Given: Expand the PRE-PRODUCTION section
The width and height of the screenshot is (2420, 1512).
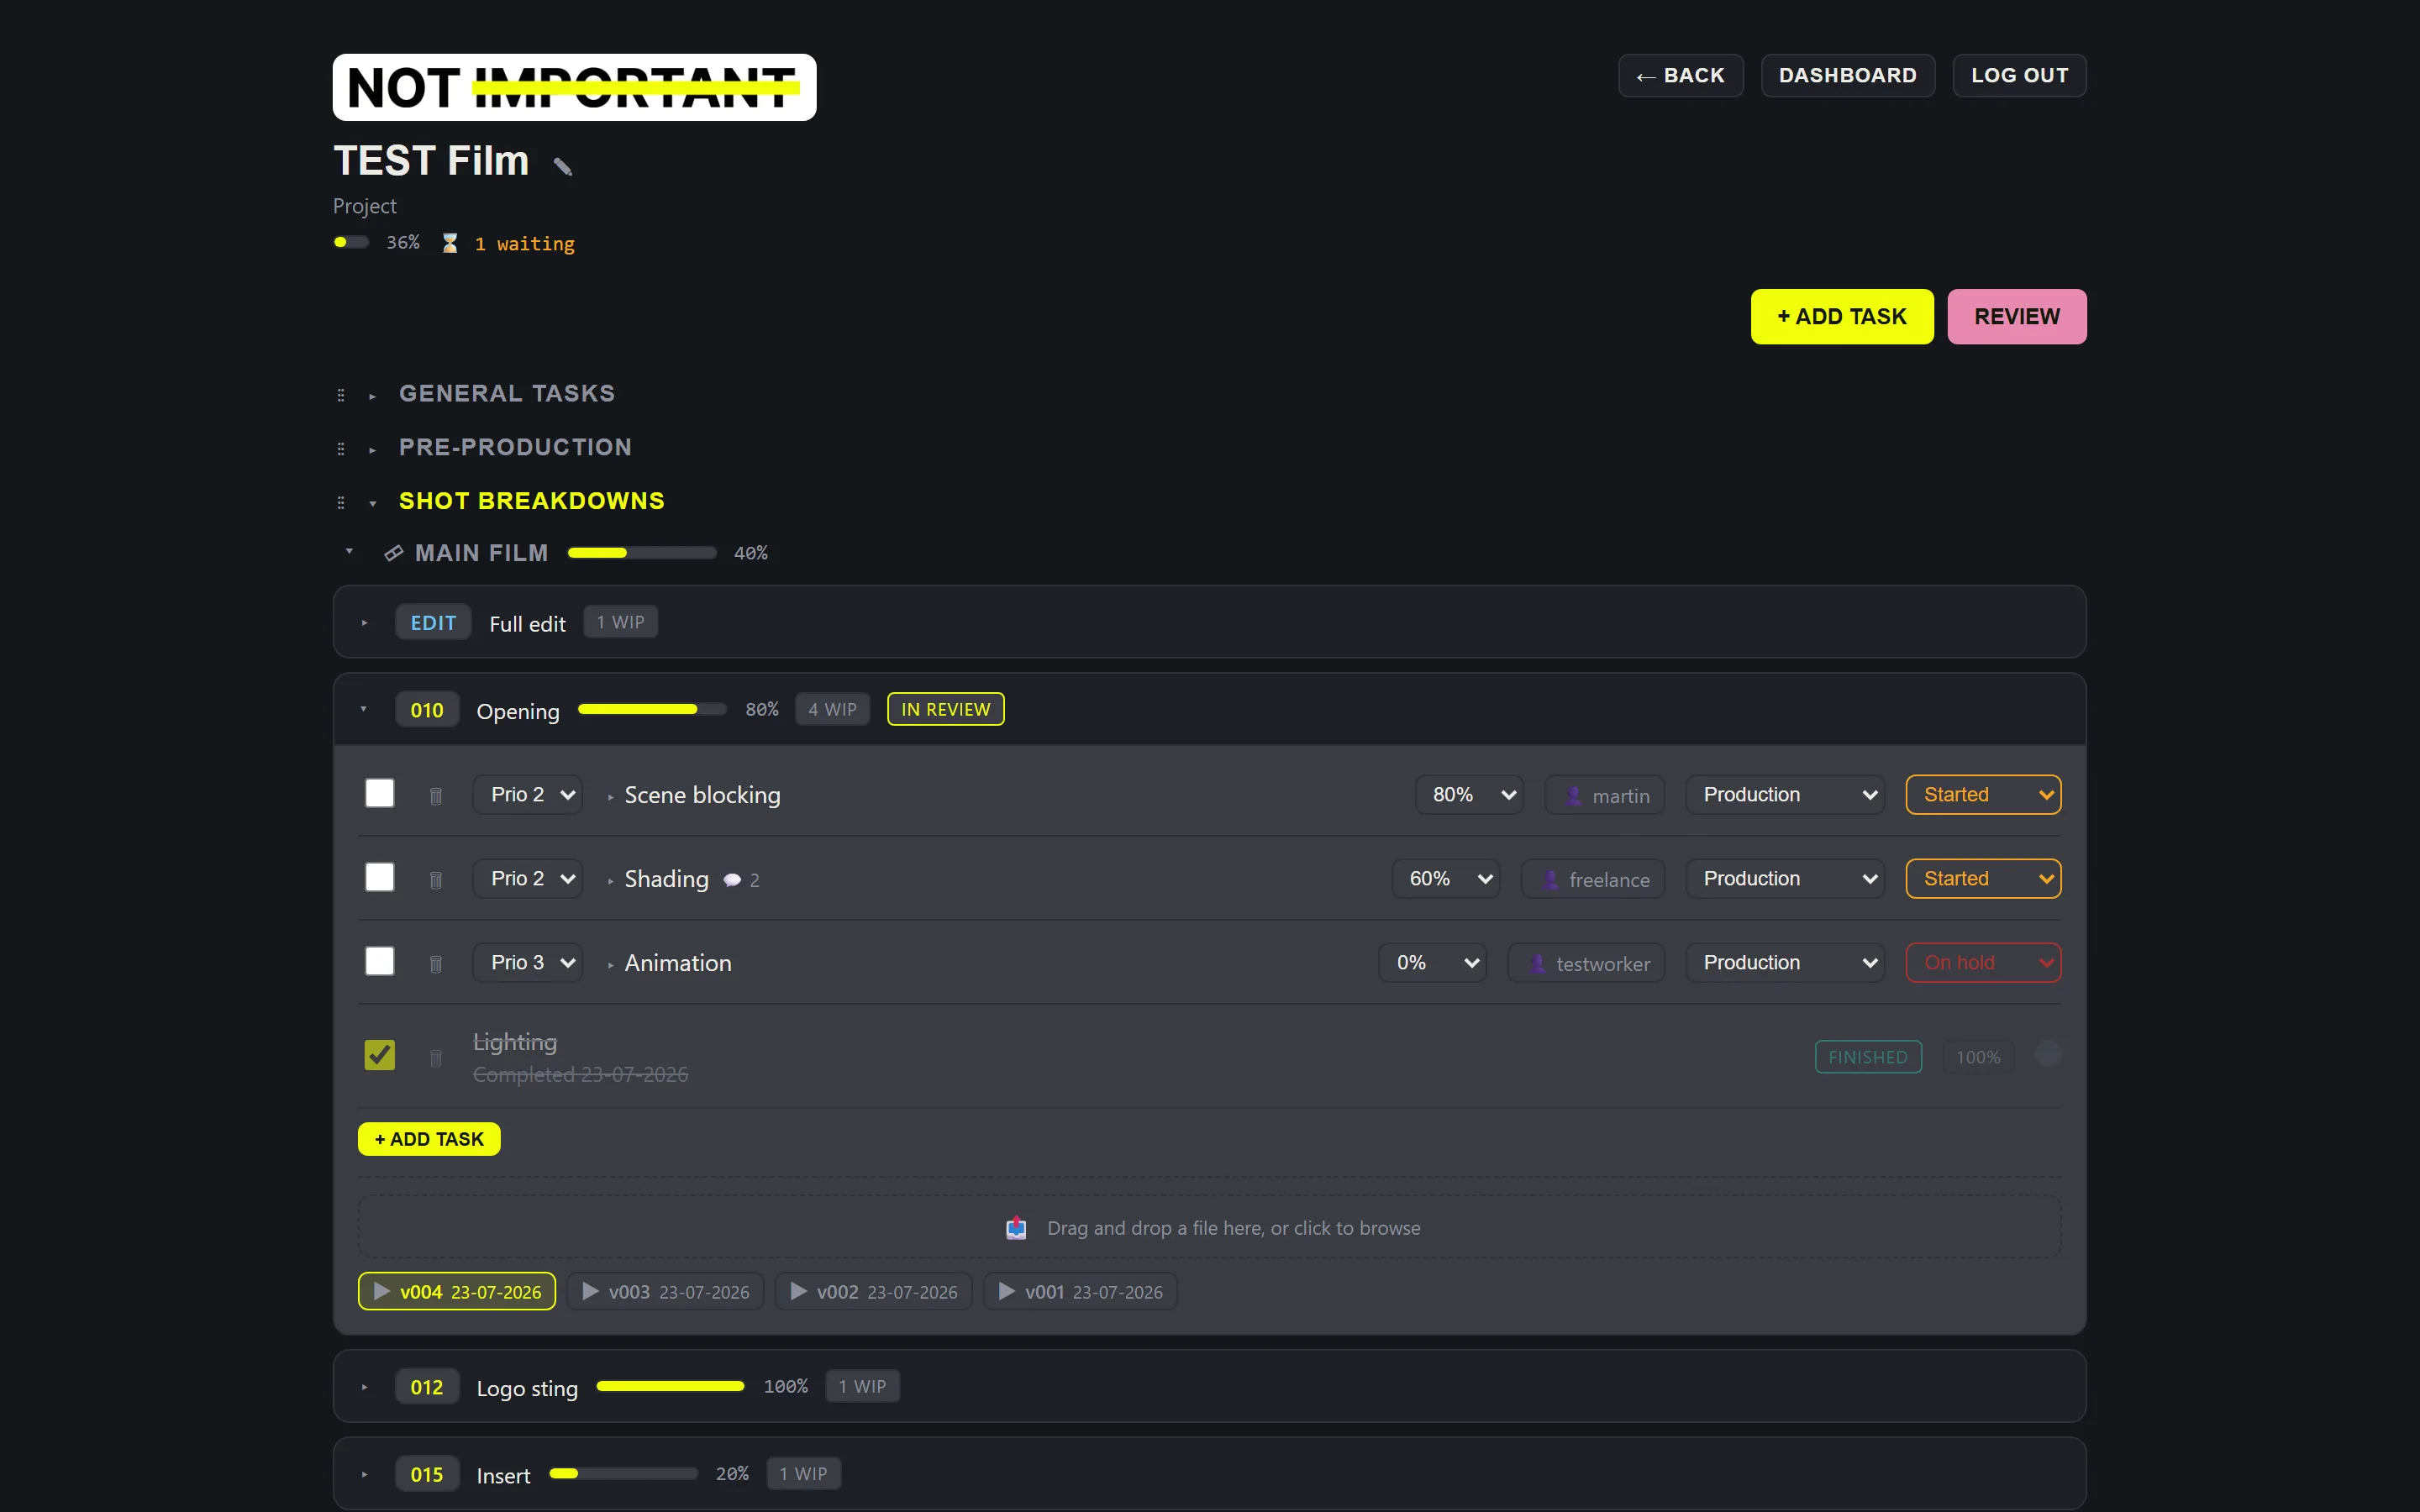Looking at the screenshot, I should point(372,450).
